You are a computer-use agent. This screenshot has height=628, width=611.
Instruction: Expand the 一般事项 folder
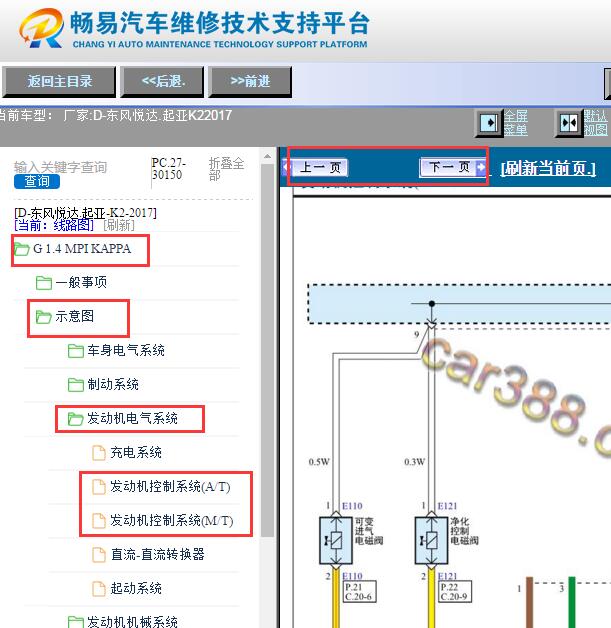81,282
